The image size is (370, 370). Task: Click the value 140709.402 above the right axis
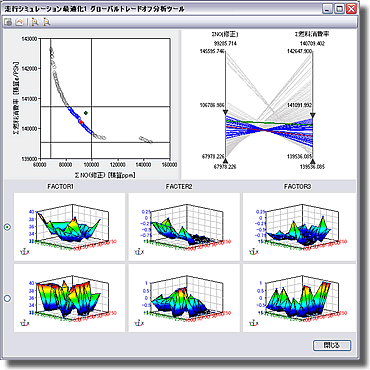(312, 43)
